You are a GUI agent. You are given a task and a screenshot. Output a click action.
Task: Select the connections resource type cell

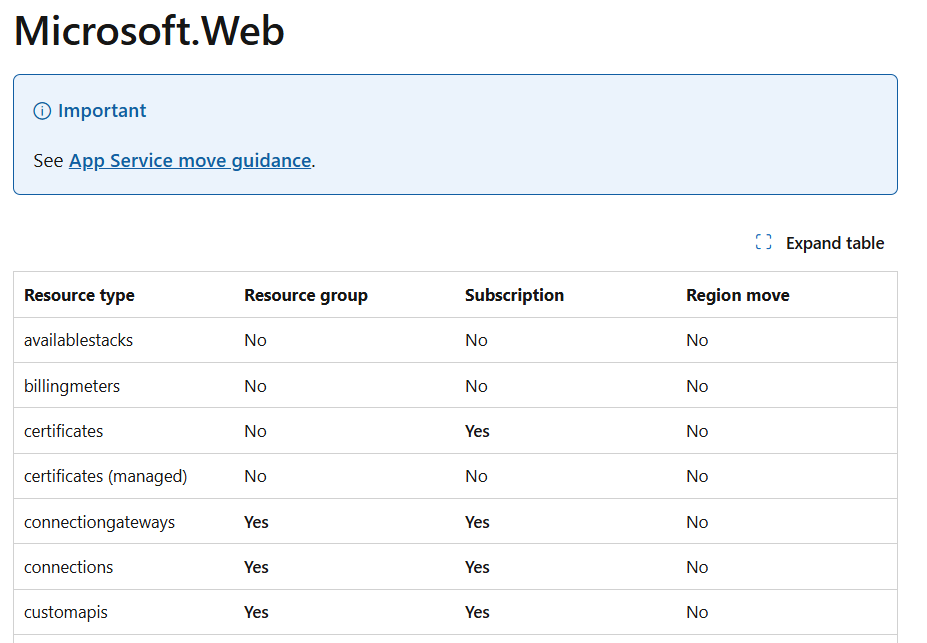pyautogui.click(x=69, y=567)
